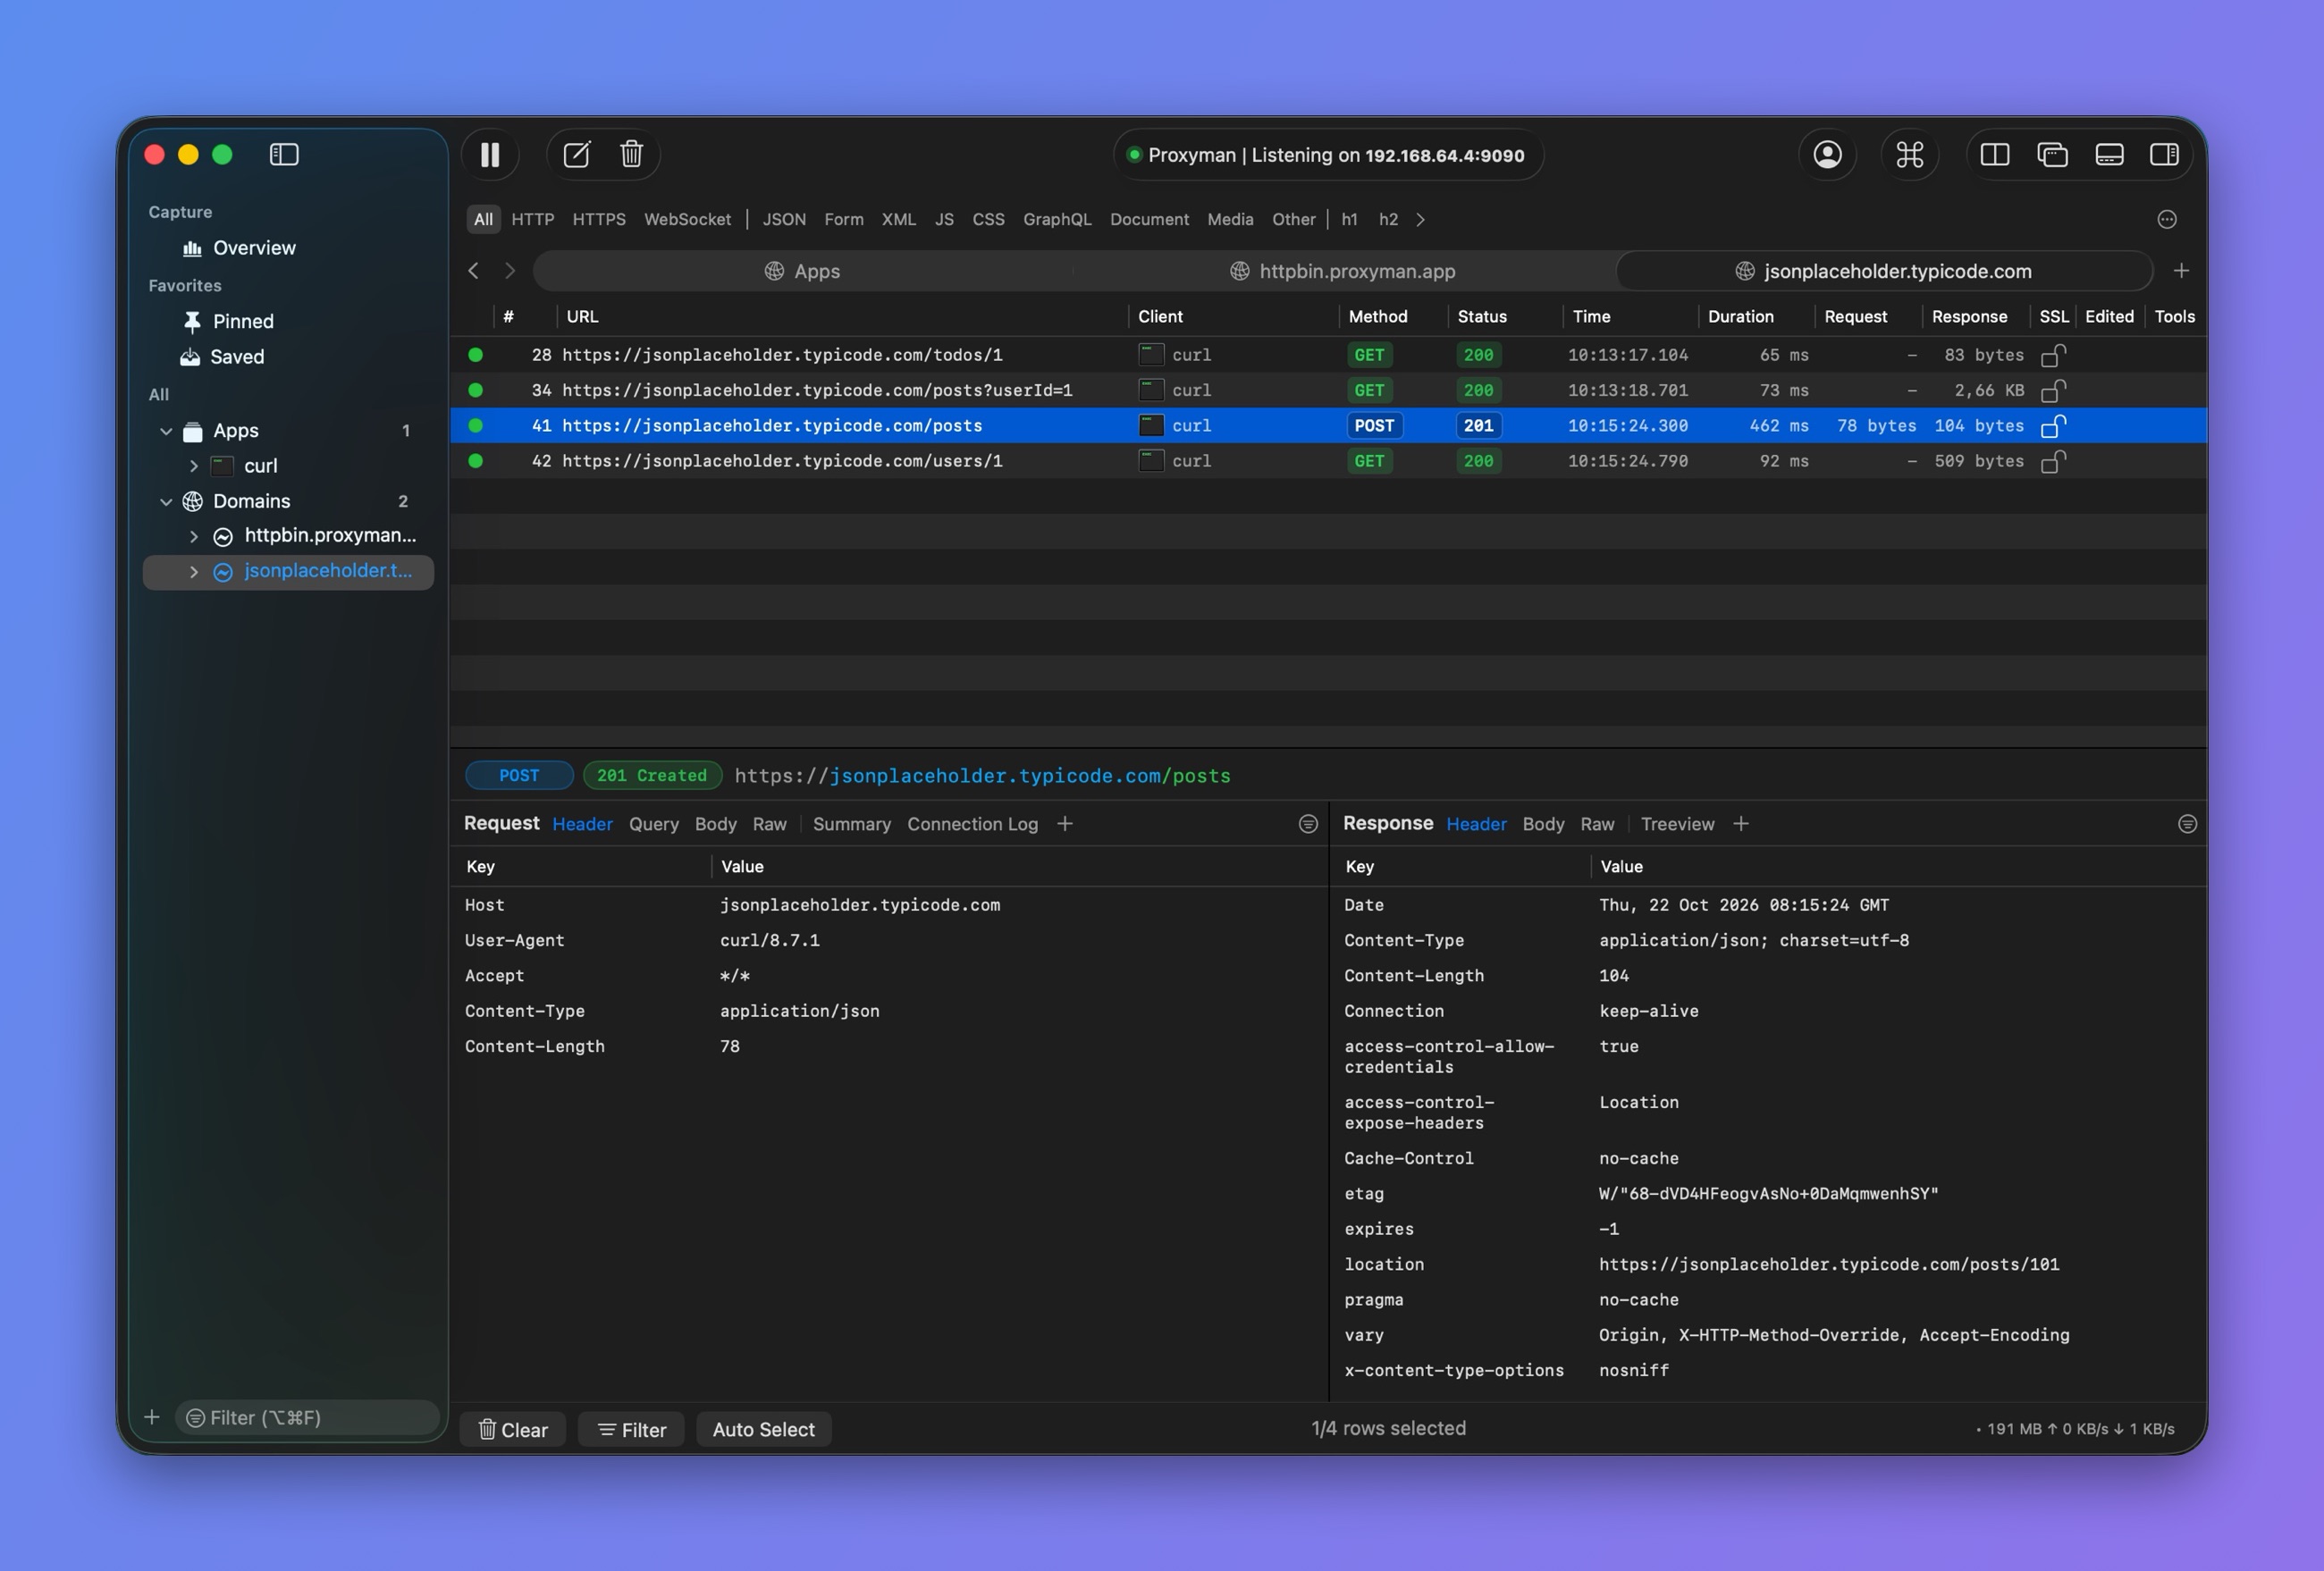Viewport: 2324px width, 1571px height.
Task: Toggle the sidebar visibility icon
Action: pyautogui.click(x=284, y=155)
